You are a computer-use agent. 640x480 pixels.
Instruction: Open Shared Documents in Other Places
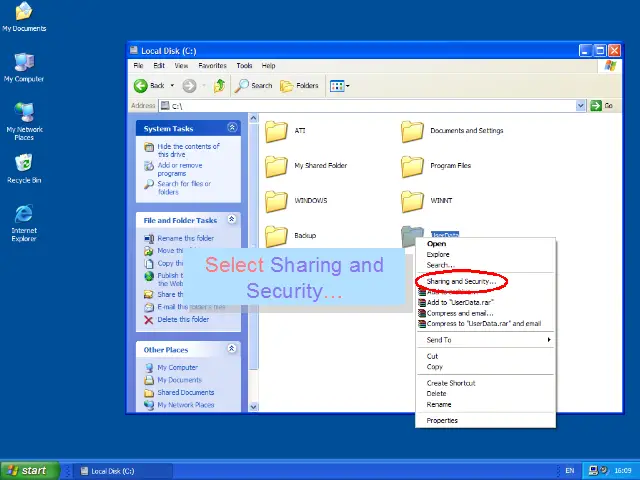(x=186, y=392)
